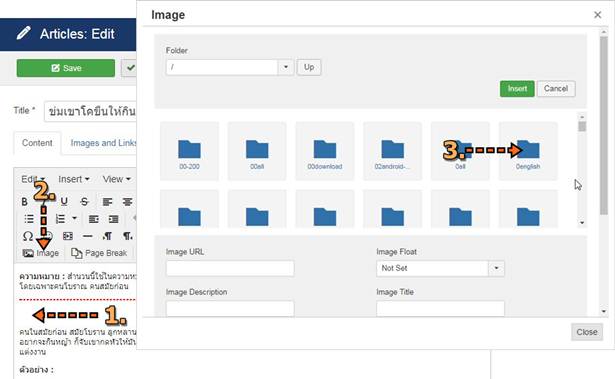Viewport: 615px width, 379px height.
Task: Open the Image Float dropdown
Action: tap(496, 268)
